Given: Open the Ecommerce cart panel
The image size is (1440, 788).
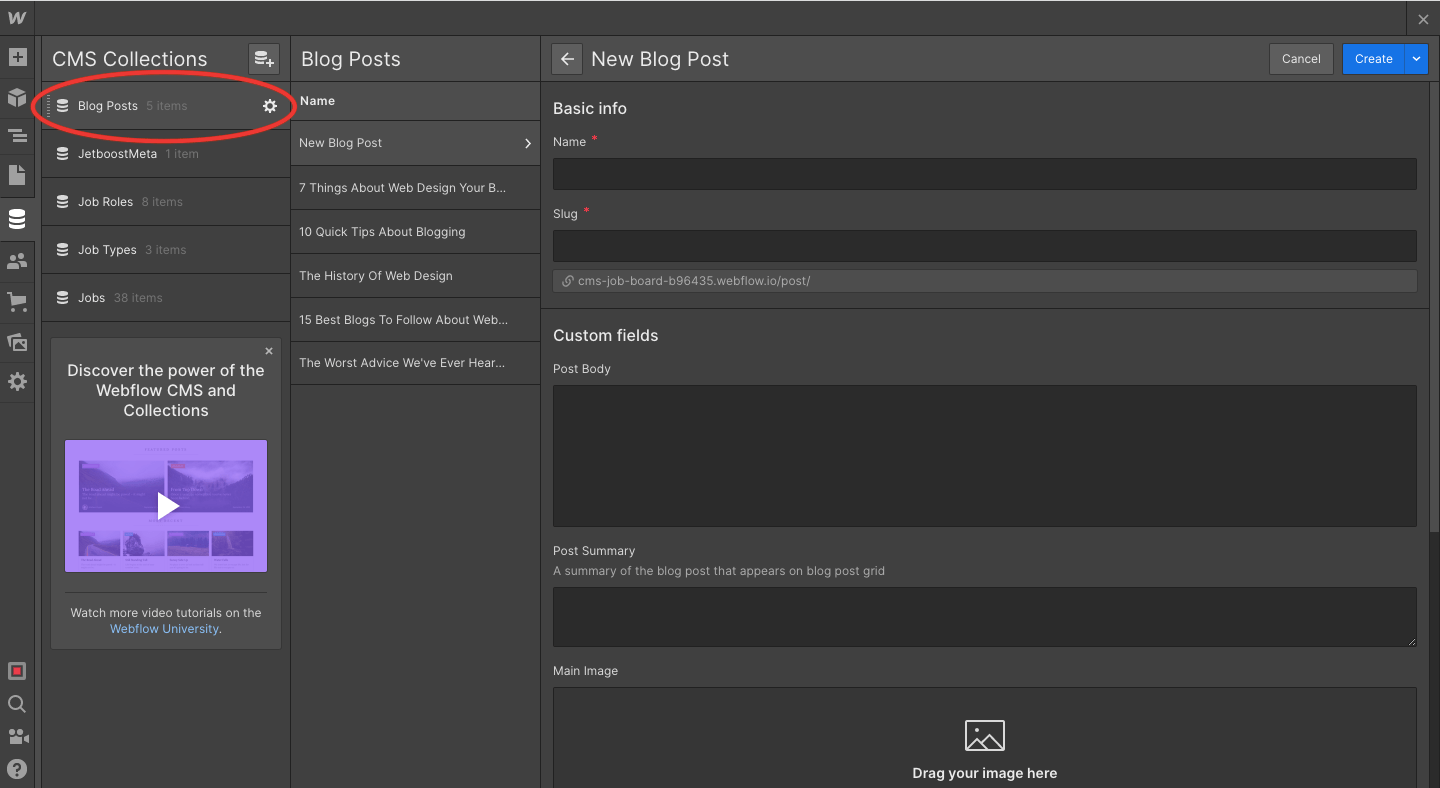Looking at the screenshot, I should pyautogui.click(x=17, y=301).
